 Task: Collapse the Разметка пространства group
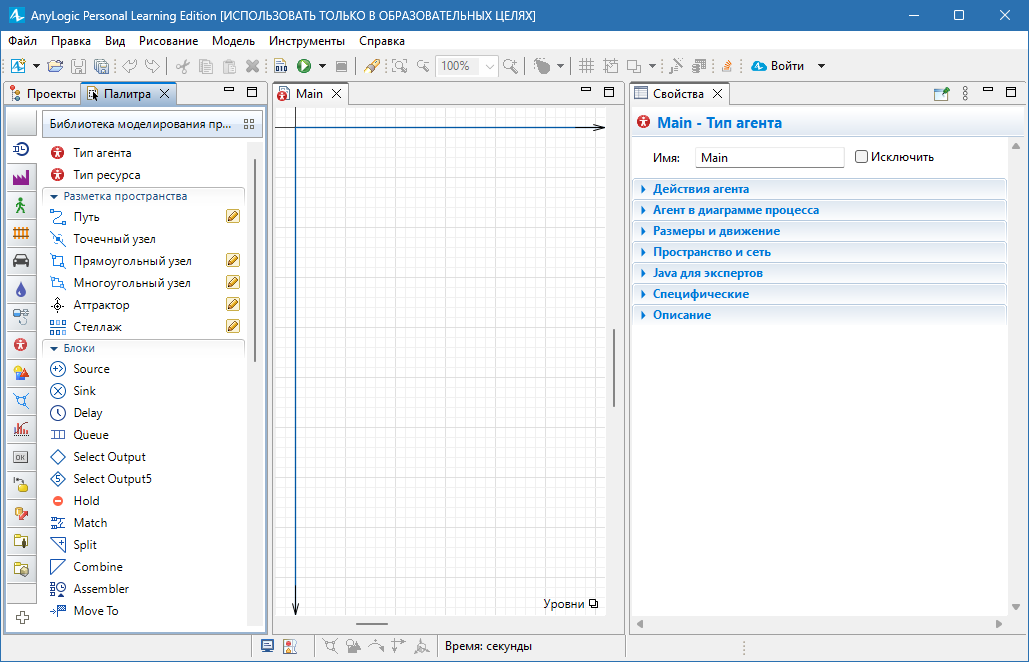click(x=54, y=196)
